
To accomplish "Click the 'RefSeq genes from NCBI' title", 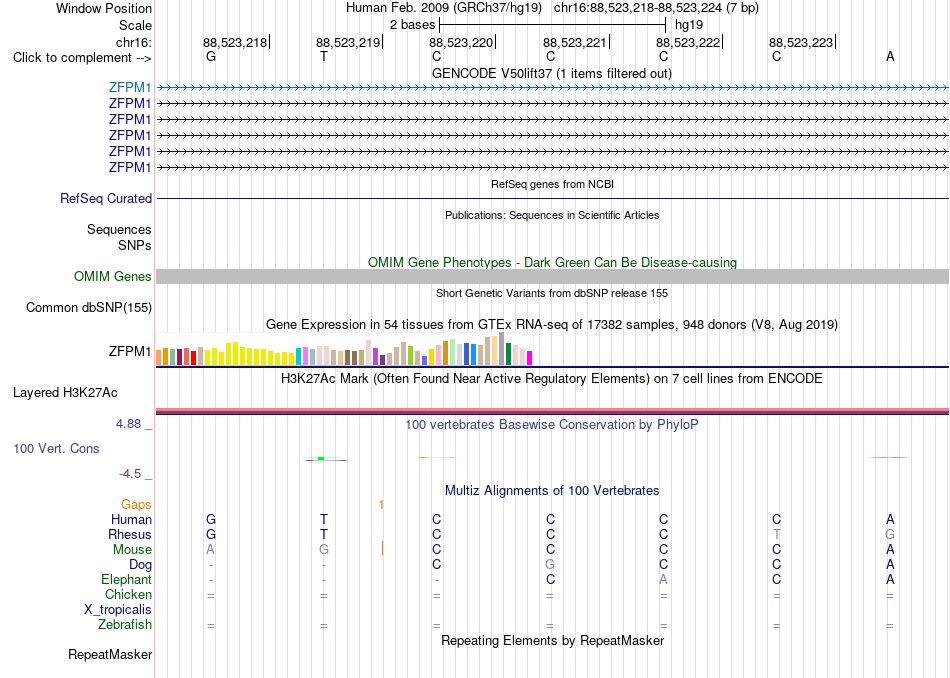I will 552,184.
